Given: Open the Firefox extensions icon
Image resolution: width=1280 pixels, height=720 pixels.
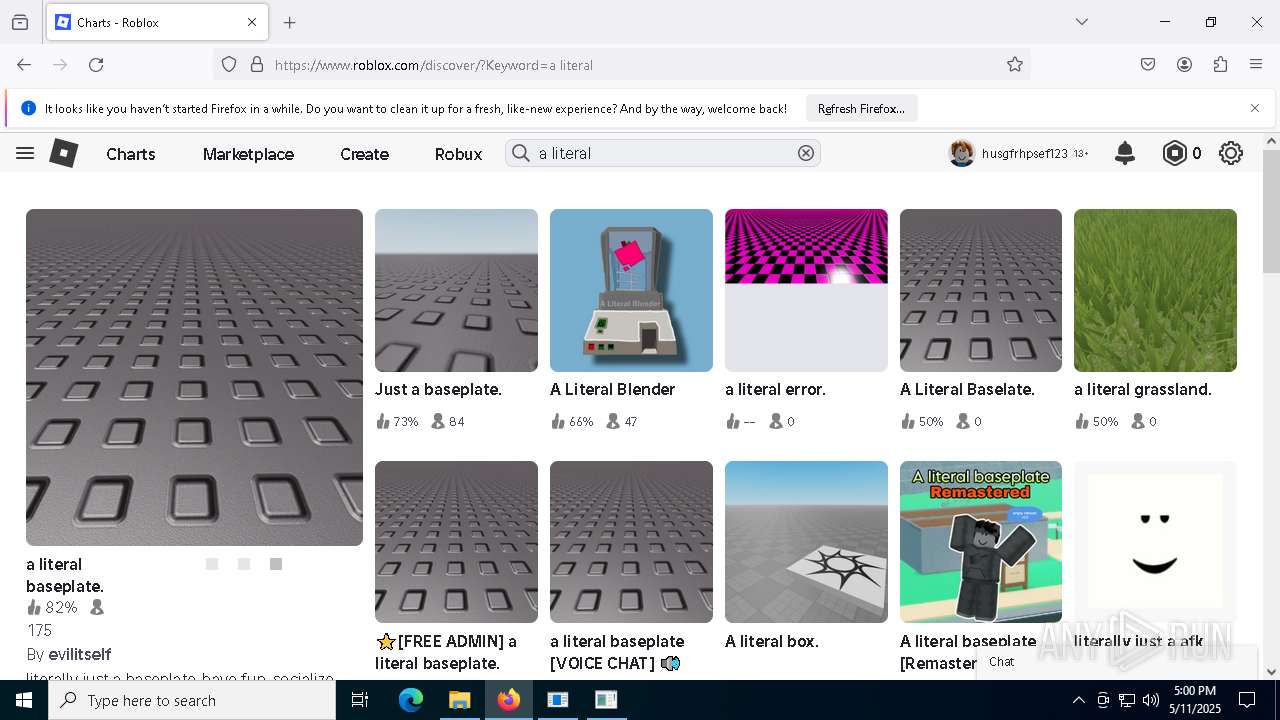Looking at the screenshot, I should coord(1220,64).
